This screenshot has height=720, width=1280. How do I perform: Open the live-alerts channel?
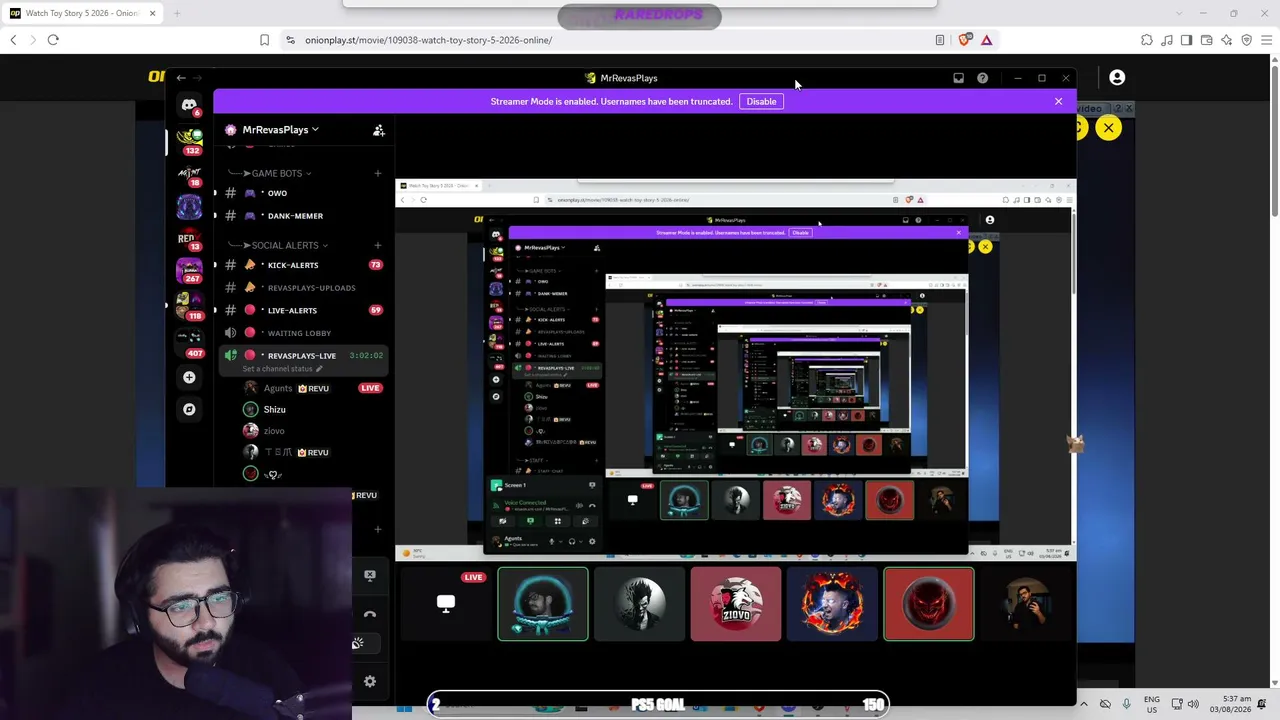point(300,310)
